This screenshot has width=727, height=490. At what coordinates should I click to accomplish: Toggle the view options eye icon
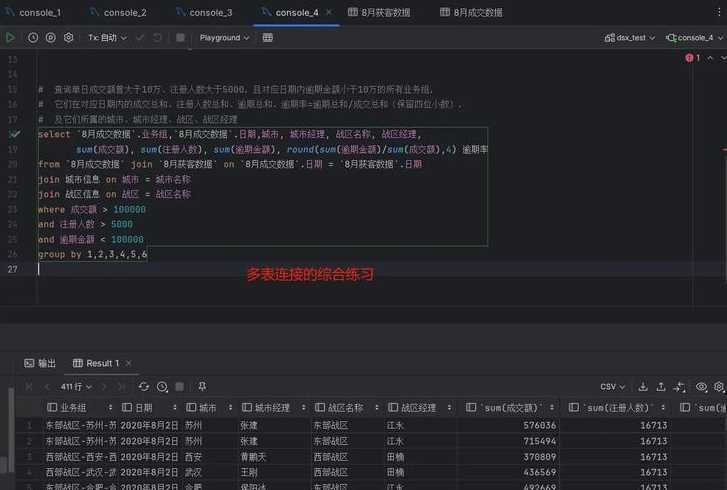tap(701, 386)
